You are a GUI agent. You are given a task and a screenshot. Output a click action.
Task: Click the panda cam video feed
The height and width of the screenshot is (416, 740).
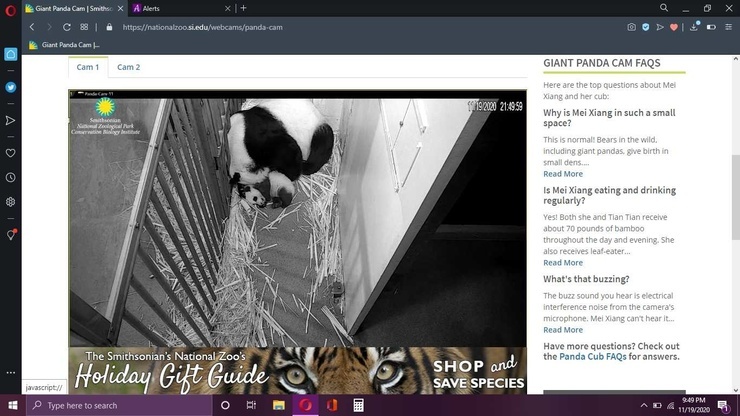[x=297, y=218]
